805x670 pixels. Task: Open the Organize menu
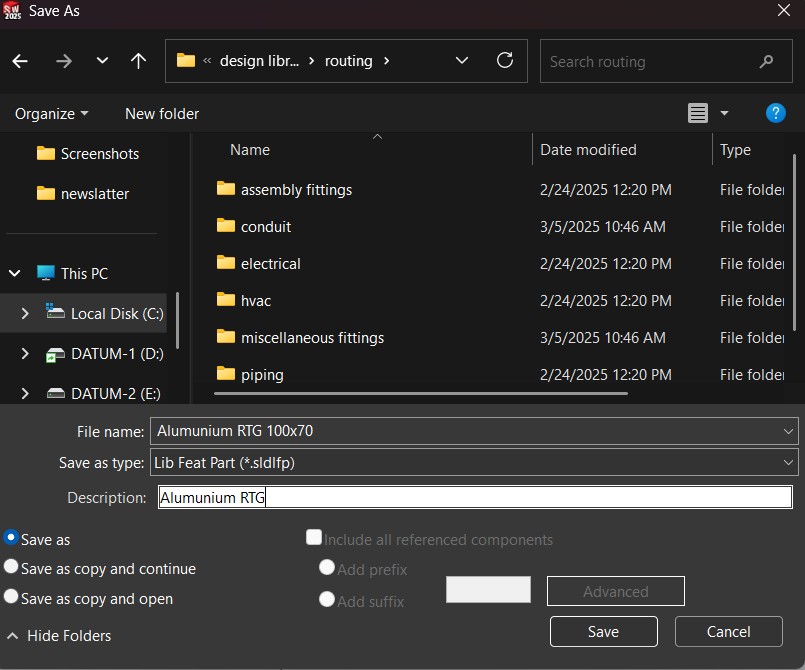coord(51,114)
